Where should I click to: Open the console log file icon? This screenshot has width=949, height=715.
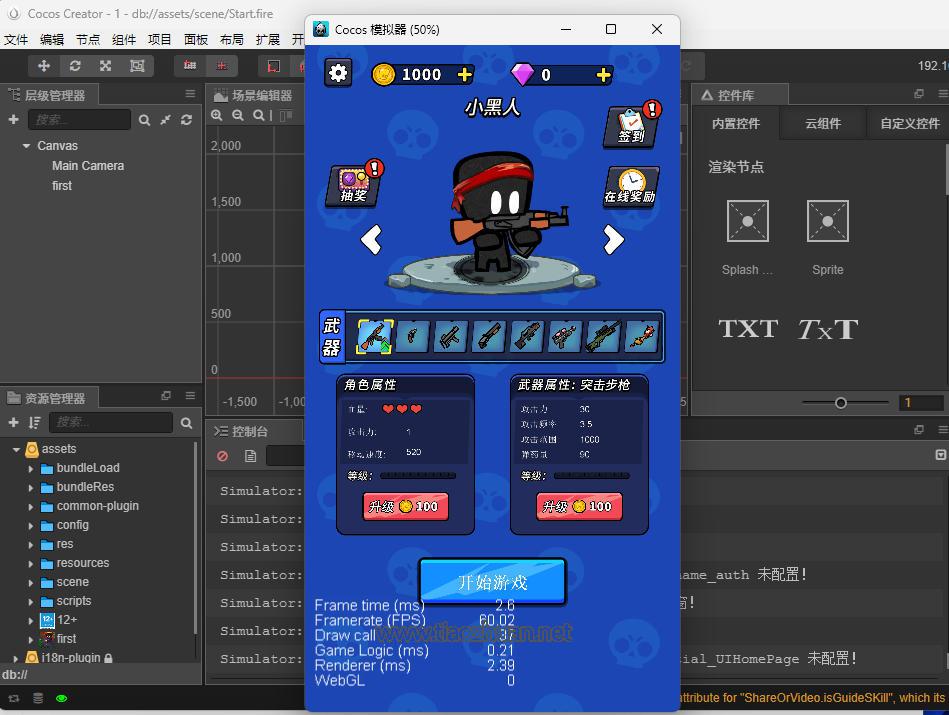click(x=251, y=456)
